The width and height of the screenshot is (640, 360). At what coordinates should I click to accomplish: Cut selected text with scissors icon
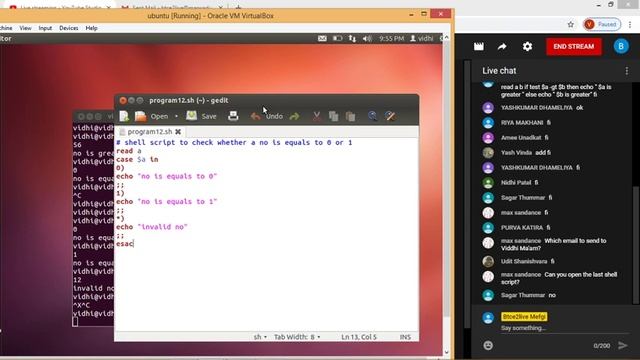tap(316, 117)
